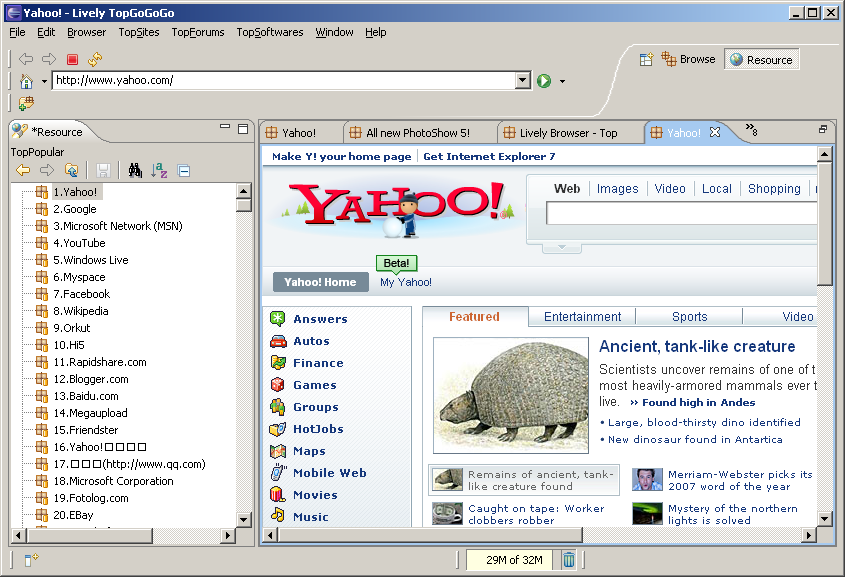The width and height of the screenshot is (845, 577).
Task: Click the fast view icon in status bar
Action: point(31,560)
